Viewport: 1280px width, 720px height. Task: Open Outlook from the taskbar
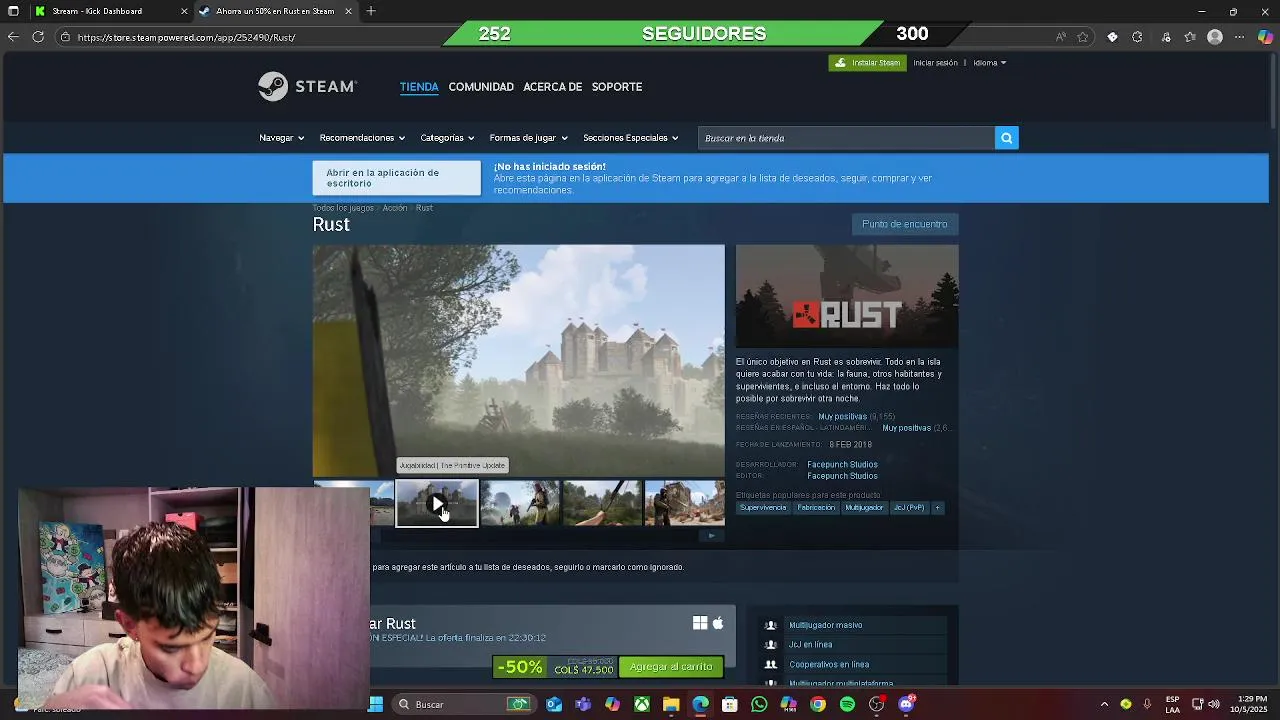(x=554, y=704)
